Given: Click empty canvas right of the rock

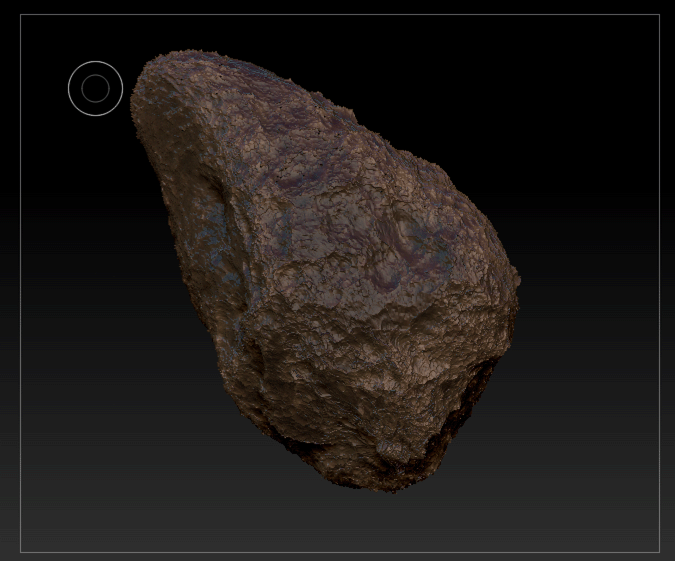Looking at the screenshot, I should point(590,300).
